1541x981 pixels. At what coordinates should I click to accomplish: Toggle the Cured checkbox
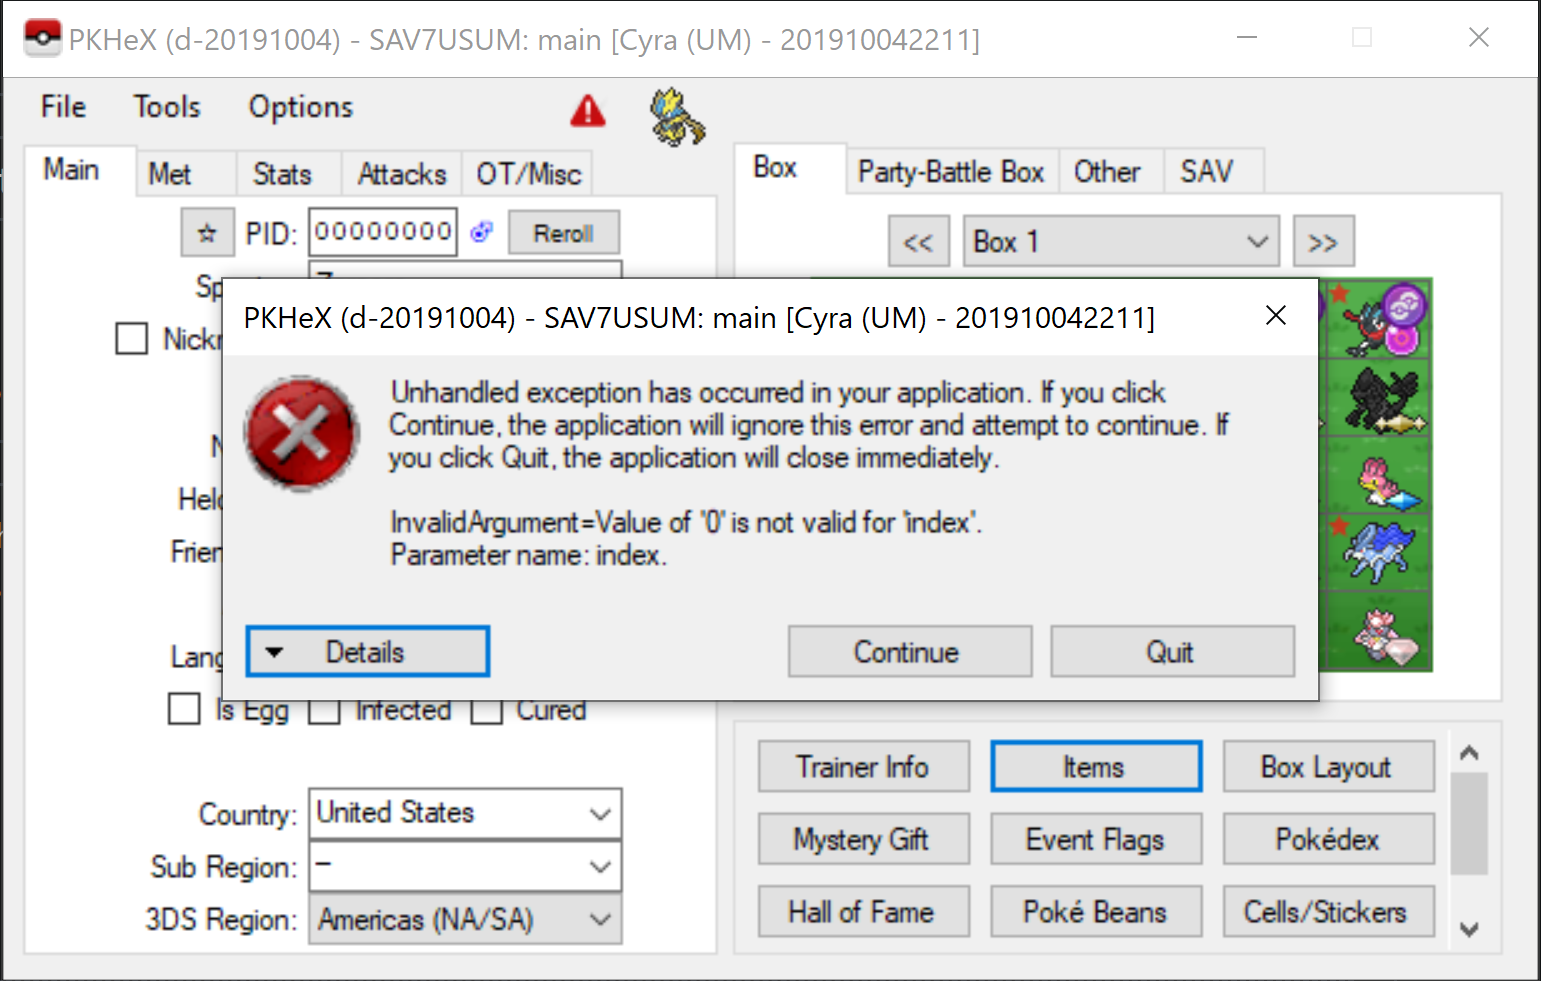pos(487,711)
